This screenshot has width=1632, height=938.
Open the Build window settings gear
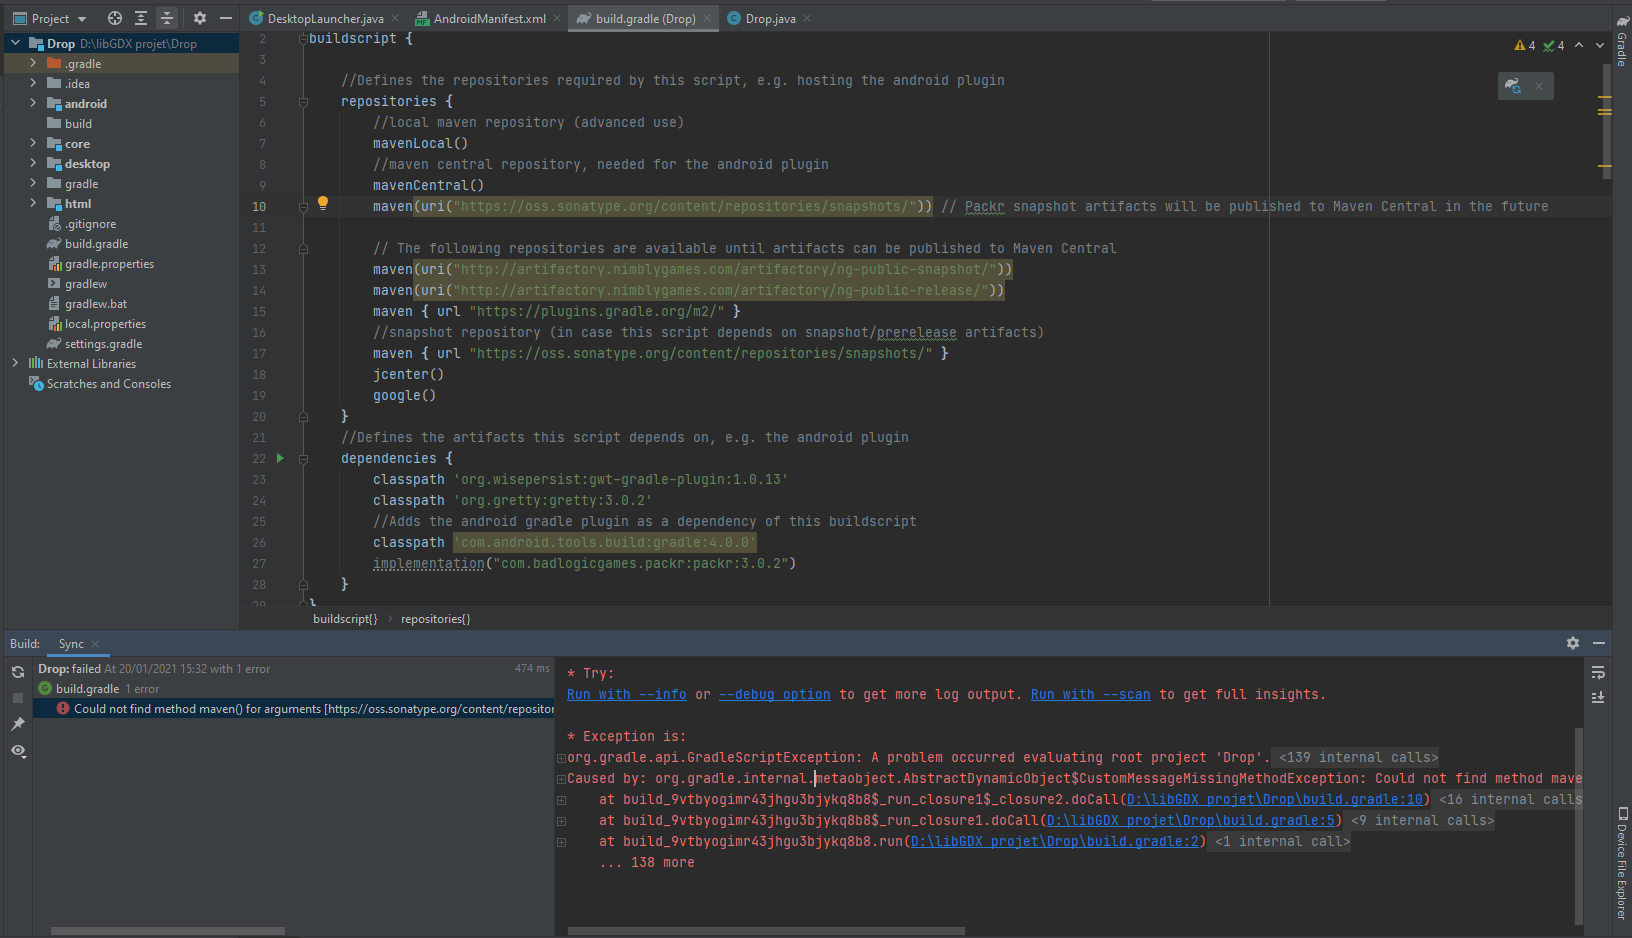1573,643
